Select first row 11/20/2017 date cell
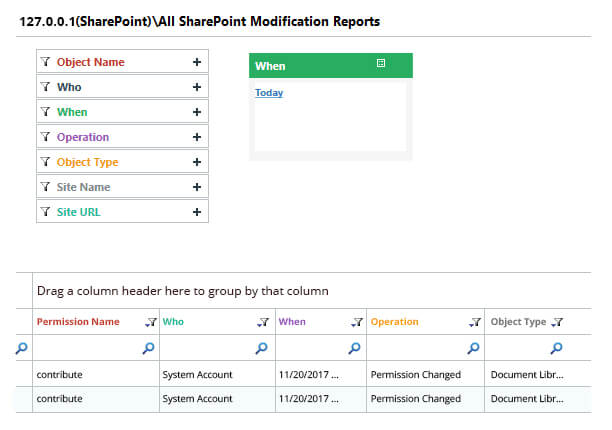 [x=321, y=374]
